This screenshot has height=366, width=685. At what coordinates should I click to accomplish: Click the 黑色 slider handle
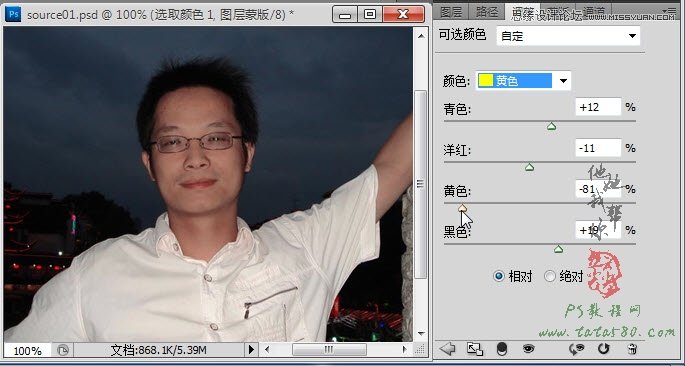(x=558, y=249)
